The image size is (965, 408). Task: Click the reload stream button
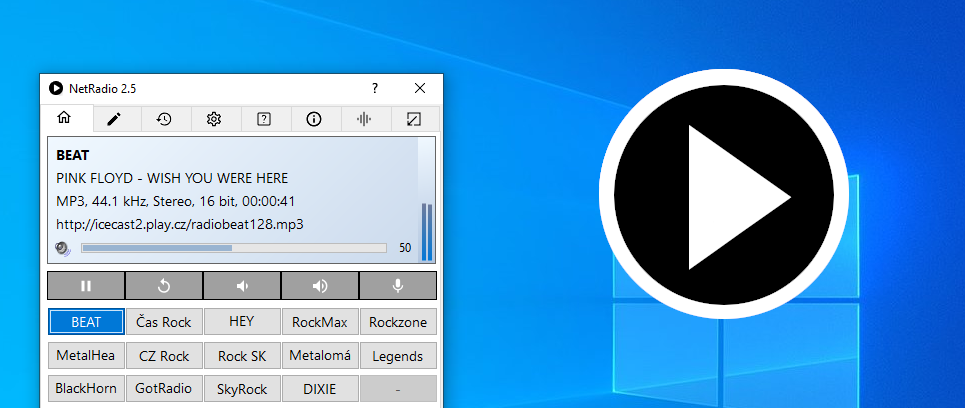point(164,286)
